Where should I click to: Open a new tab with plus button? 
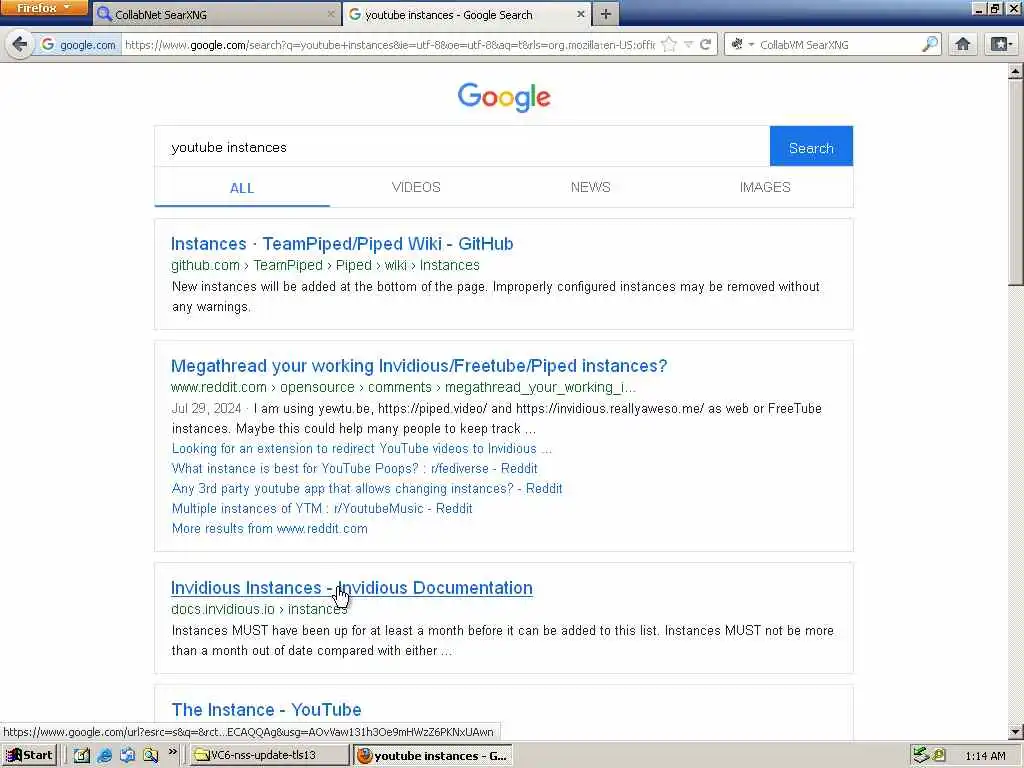[x=605, y=14]
